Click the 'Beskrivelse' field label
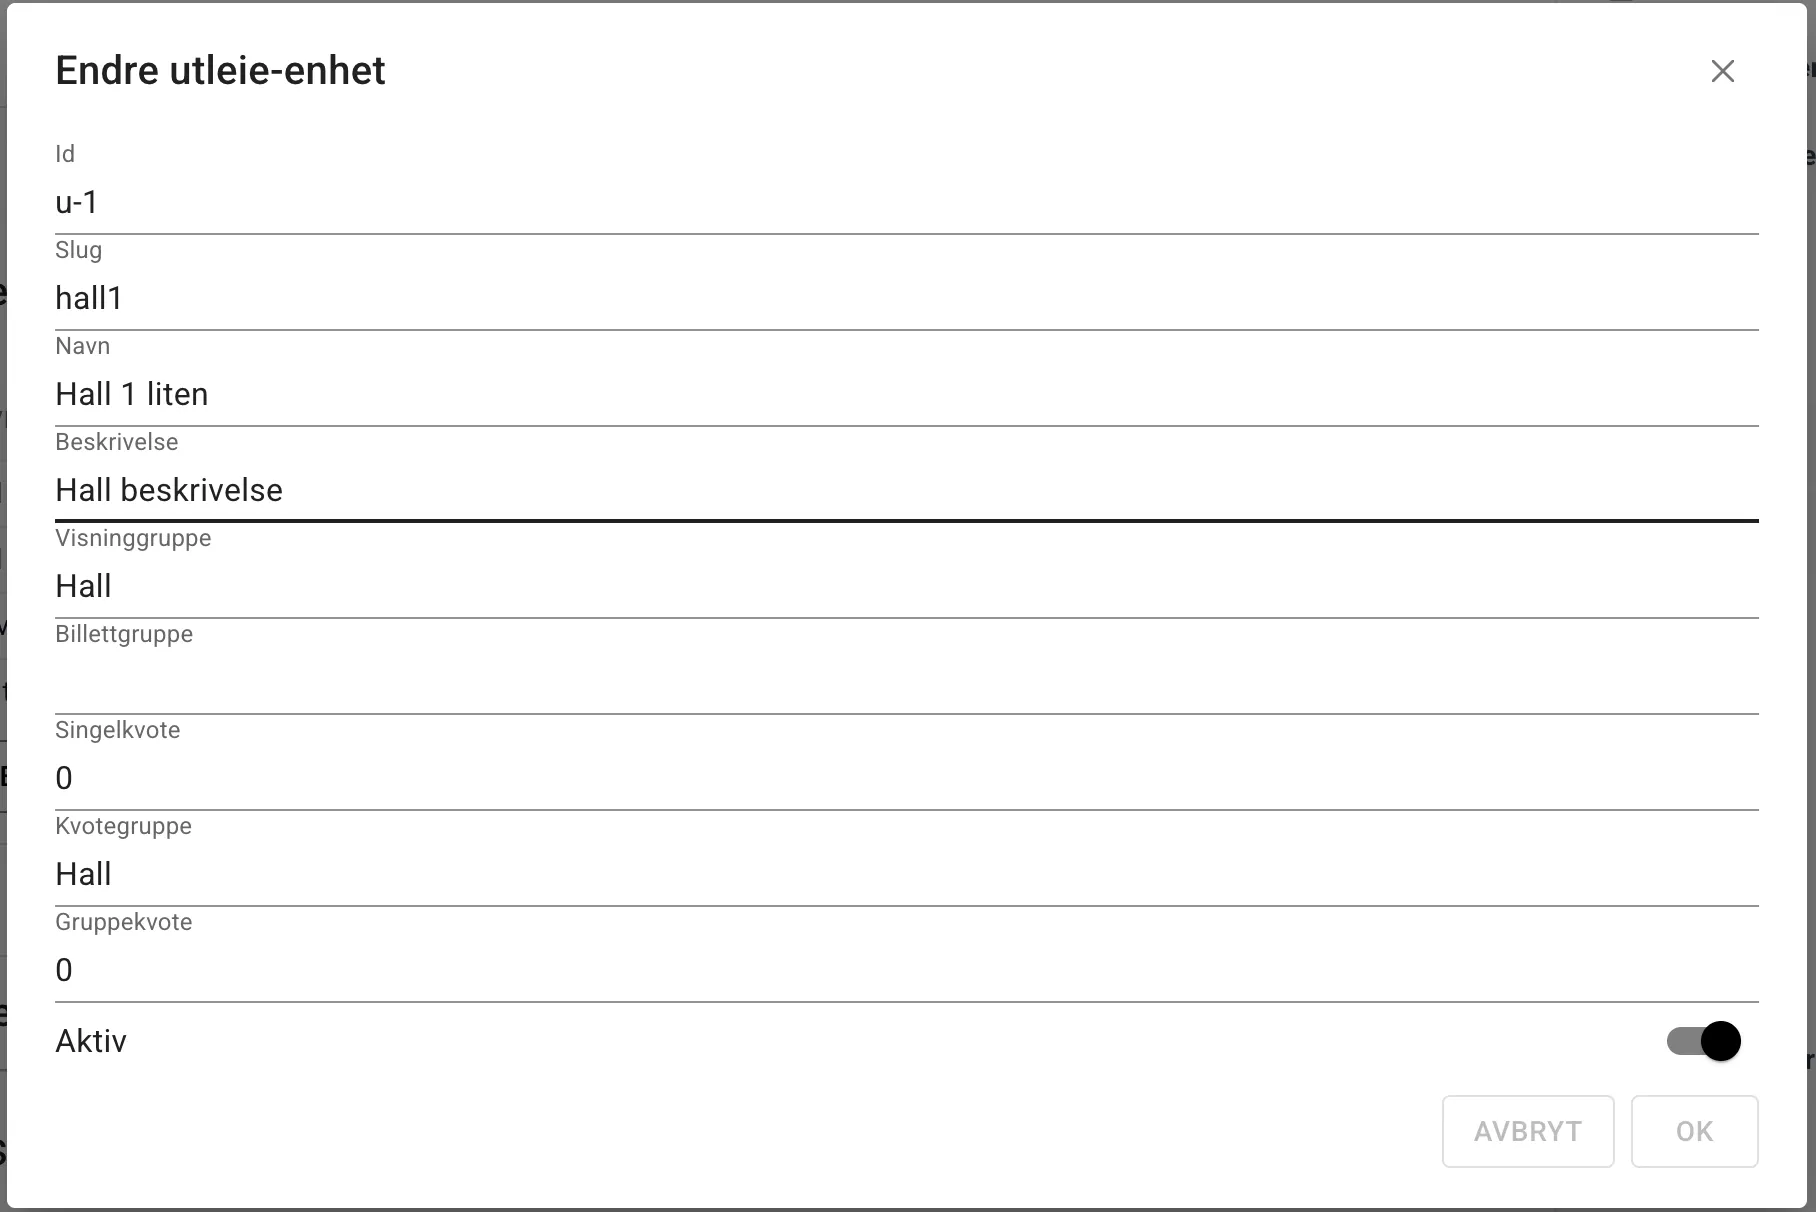The width and height of the screenshot is (1816, 1212). click(117, 442)
